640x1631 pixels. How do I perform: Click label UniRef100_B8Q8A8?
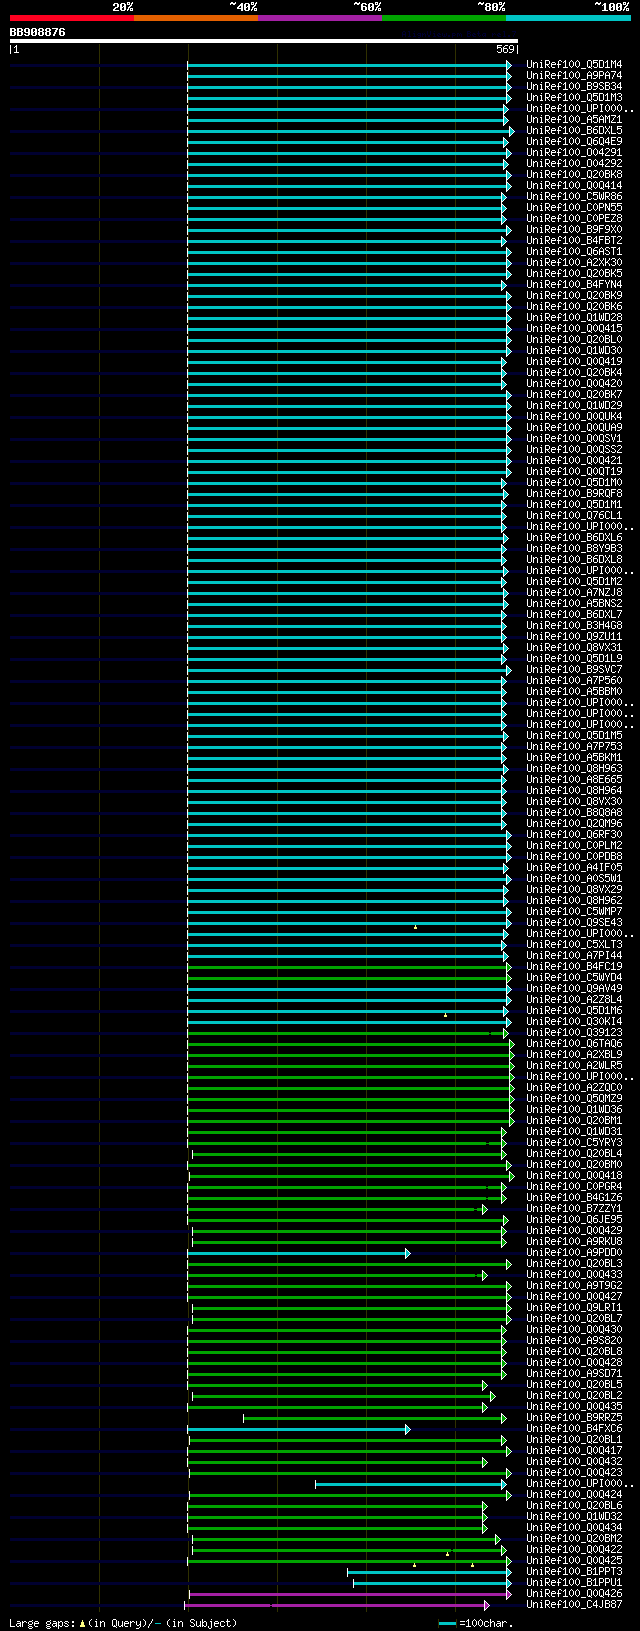[x=574, y=813]
